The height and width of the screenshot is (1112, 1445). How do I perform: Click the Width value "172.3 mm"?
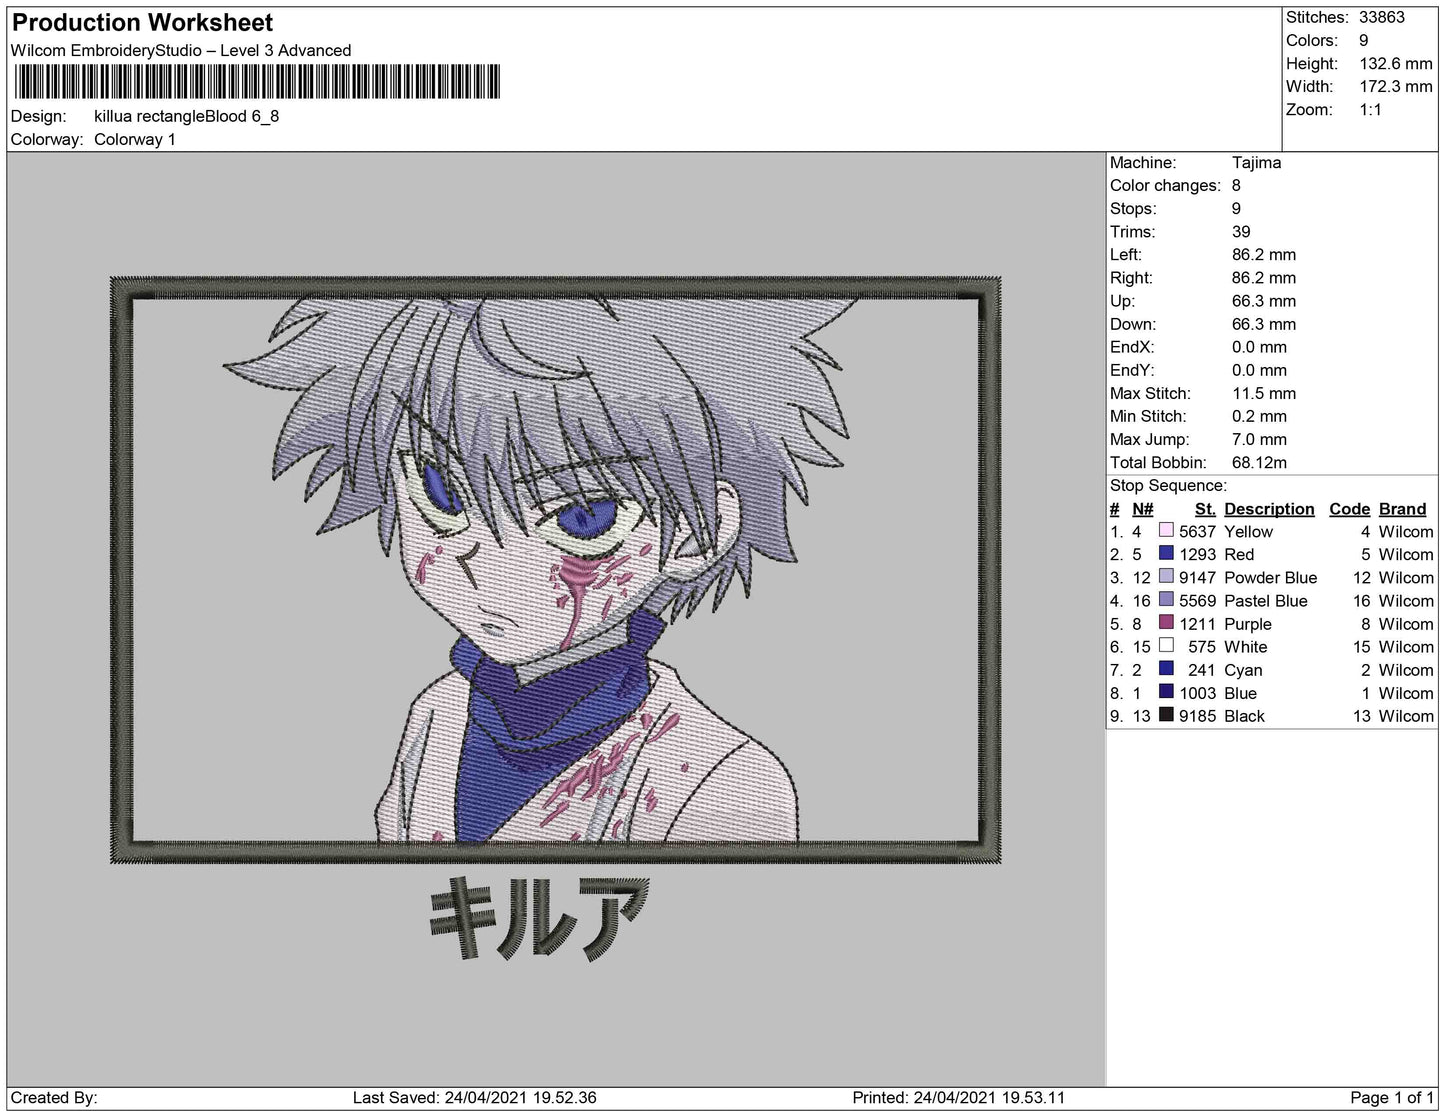tap(1396, 86)
